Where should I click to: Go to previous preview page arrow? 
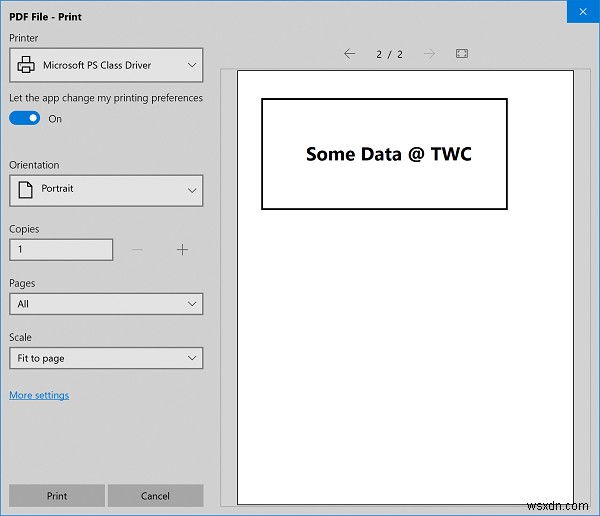pyautogui.click(x=349, y=54)
